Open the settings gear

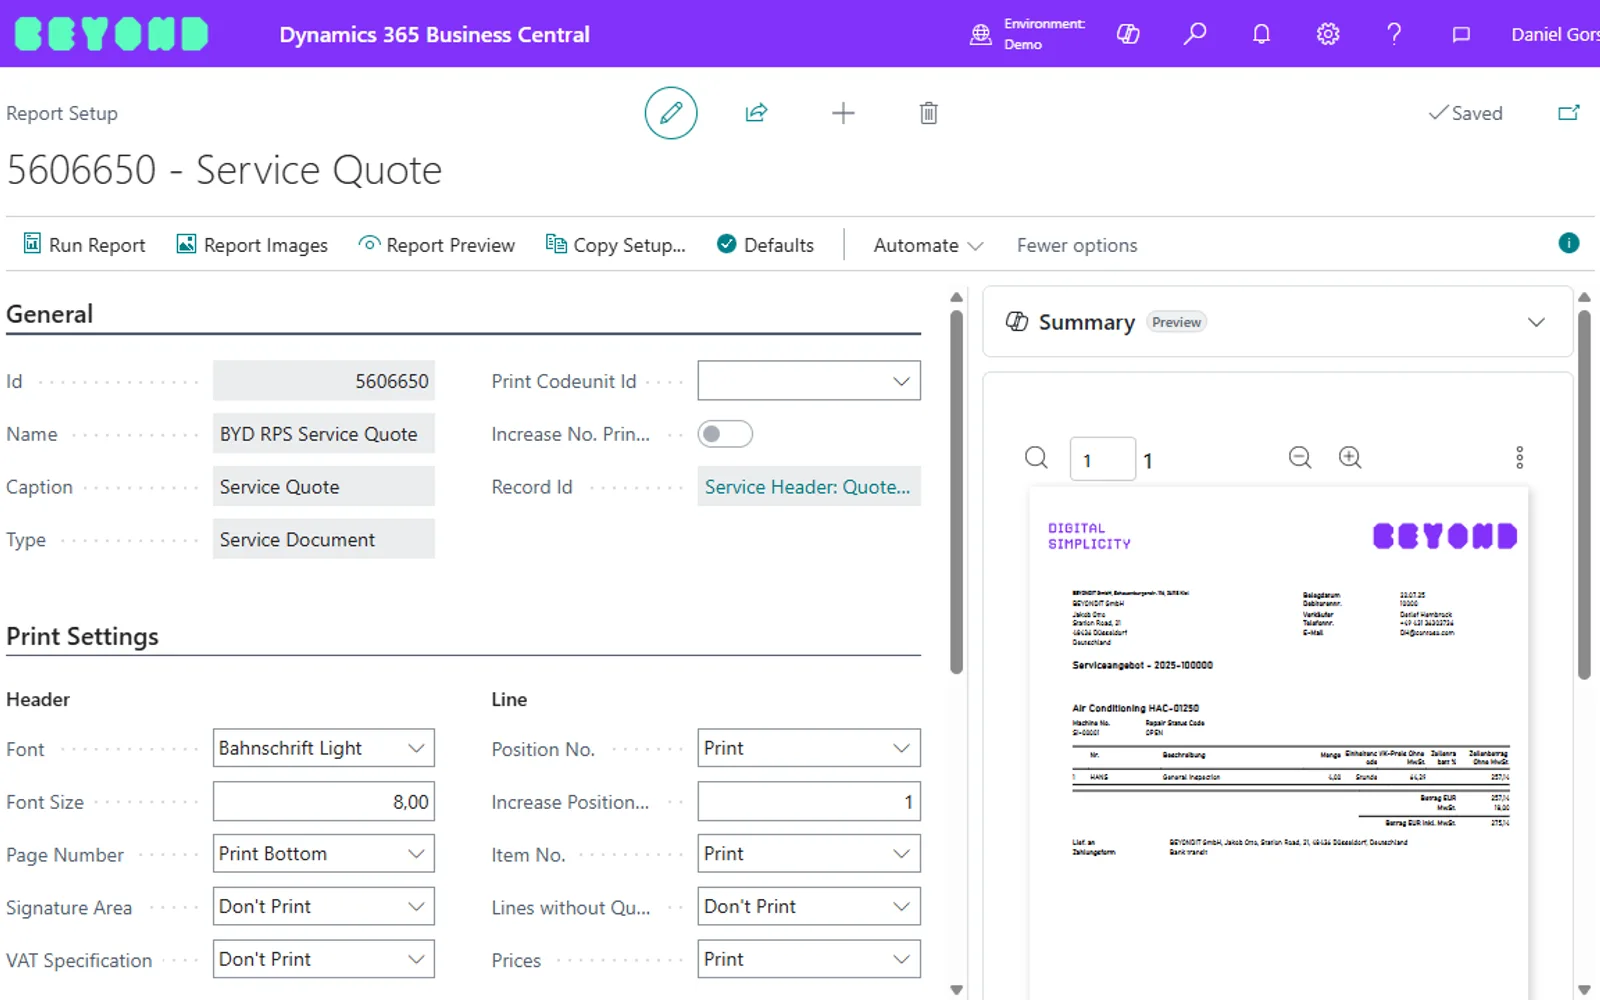pyautogui.click(x=1328, y=34)
